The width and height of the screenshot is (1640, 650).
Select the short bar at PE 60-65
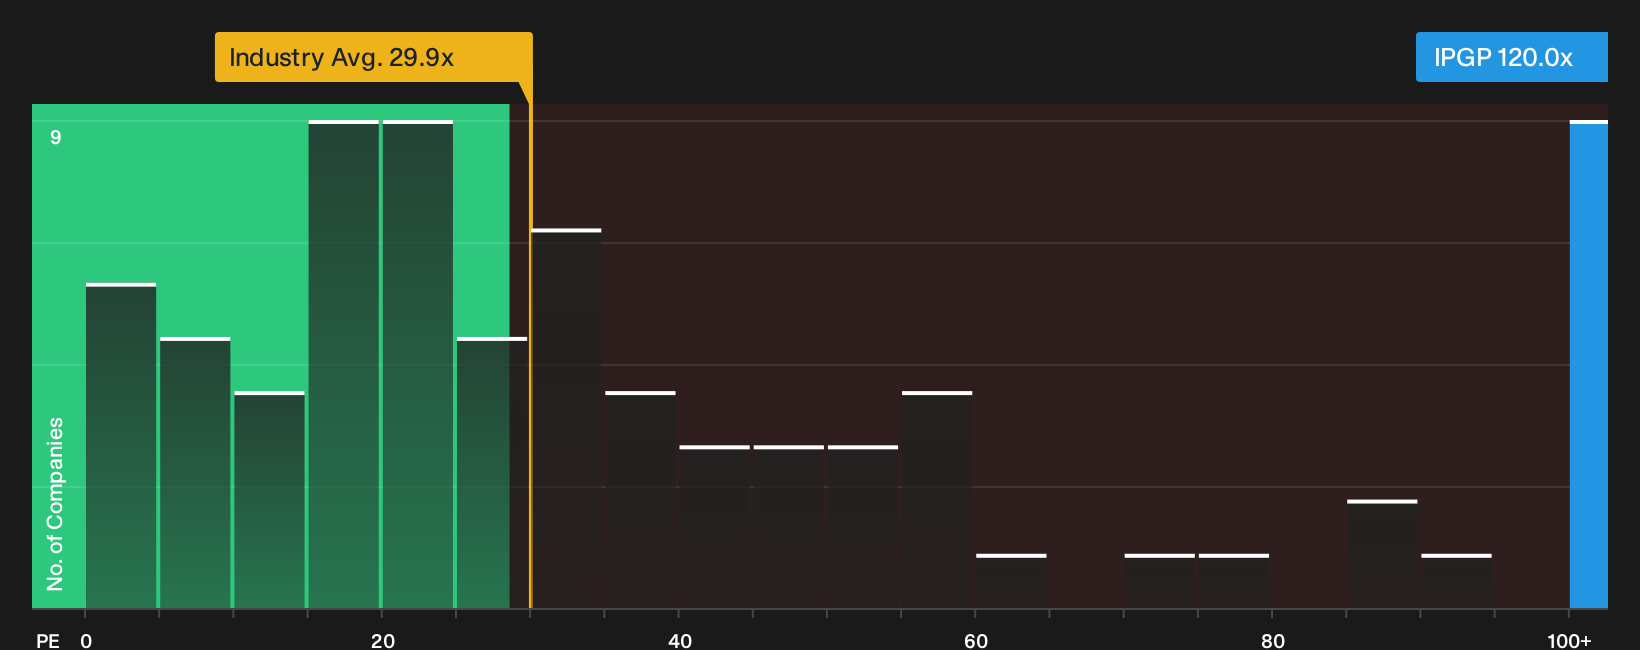(1011, 581)
